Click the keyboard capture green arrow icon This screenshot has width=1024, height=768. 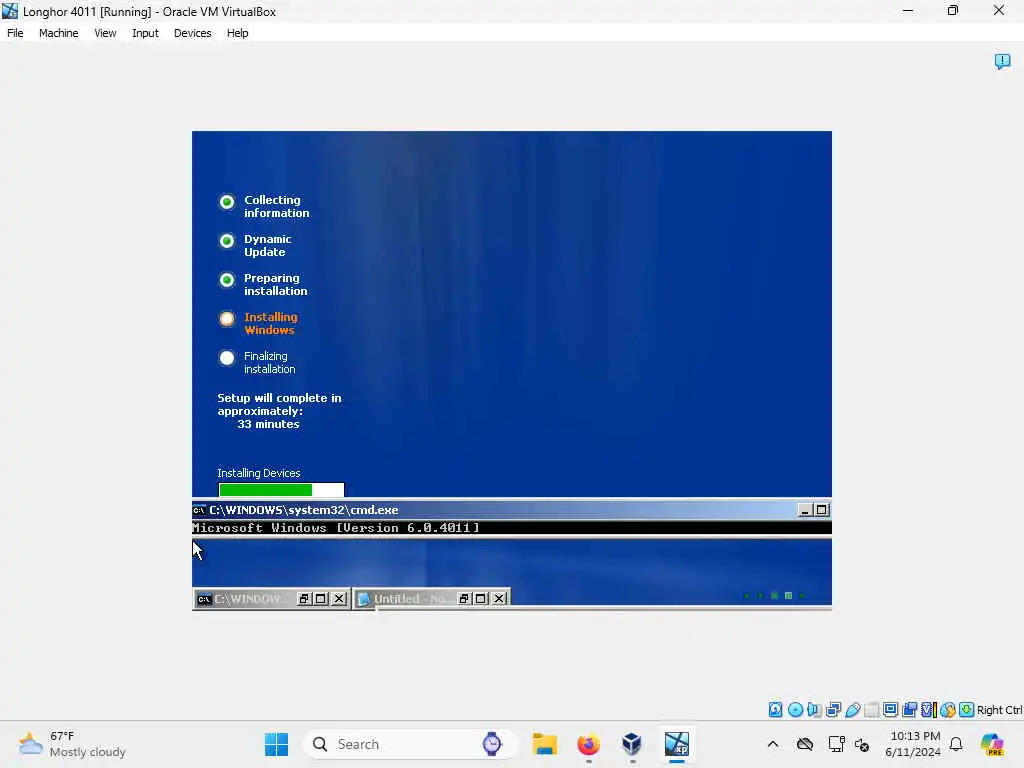(x=967, y=710)
